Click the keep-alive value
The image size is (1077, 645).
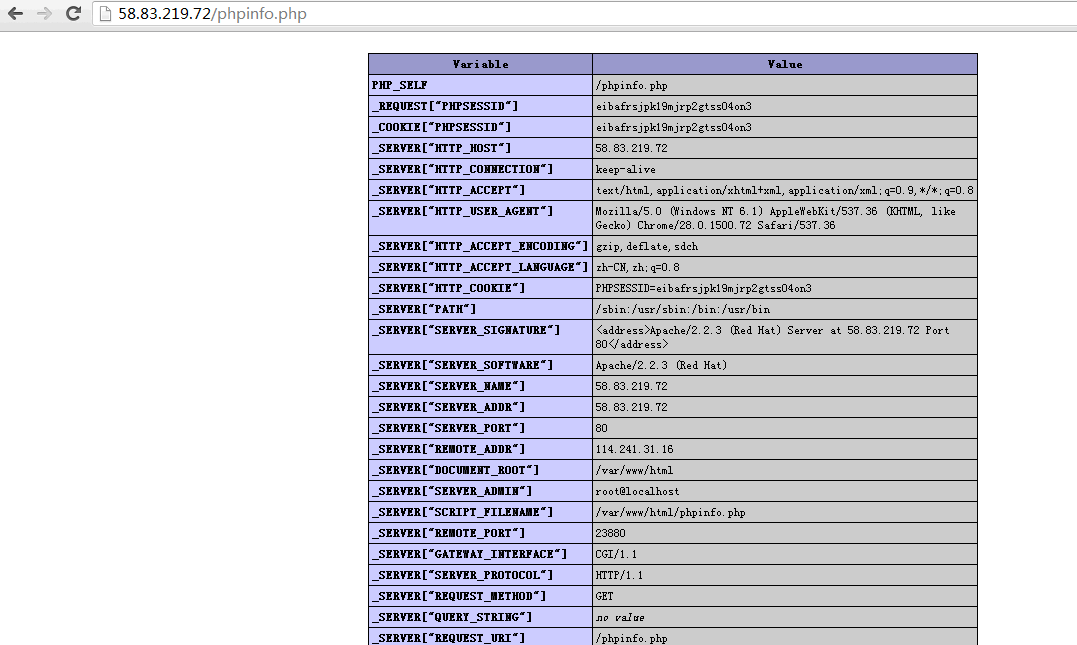[625, 170]
